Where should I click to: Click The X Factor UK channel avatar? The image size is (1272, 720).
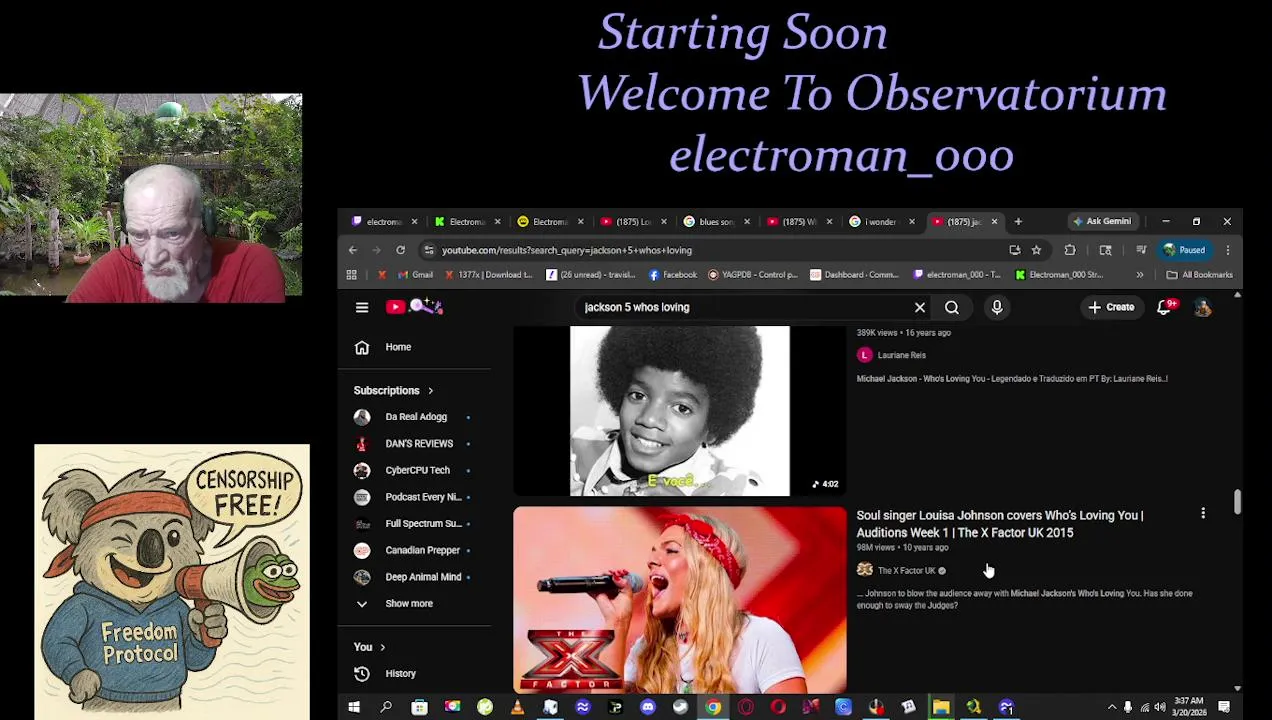coord(865,570)
